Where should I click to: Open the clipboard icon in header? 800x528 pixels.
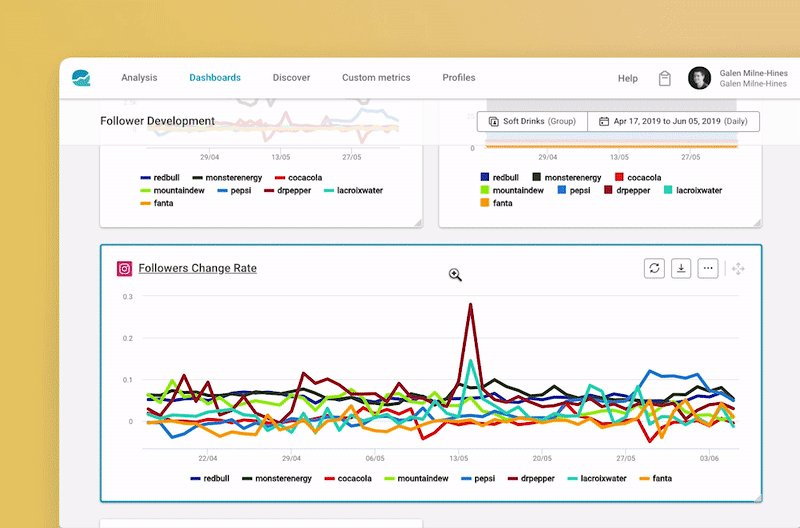pyautogui.click(x=664, y=78)
